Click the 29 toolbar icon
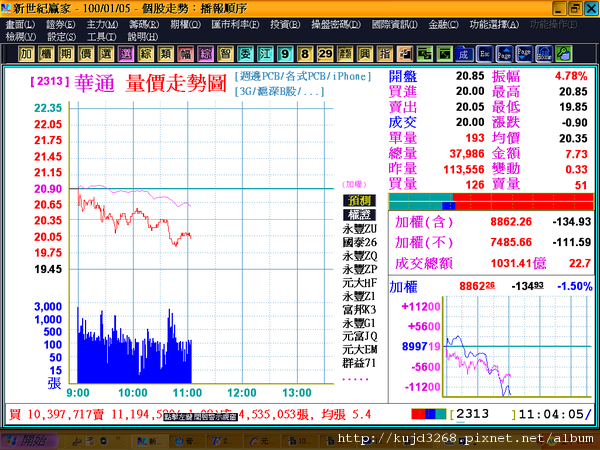Screen dimensions: 600x450 325,54
